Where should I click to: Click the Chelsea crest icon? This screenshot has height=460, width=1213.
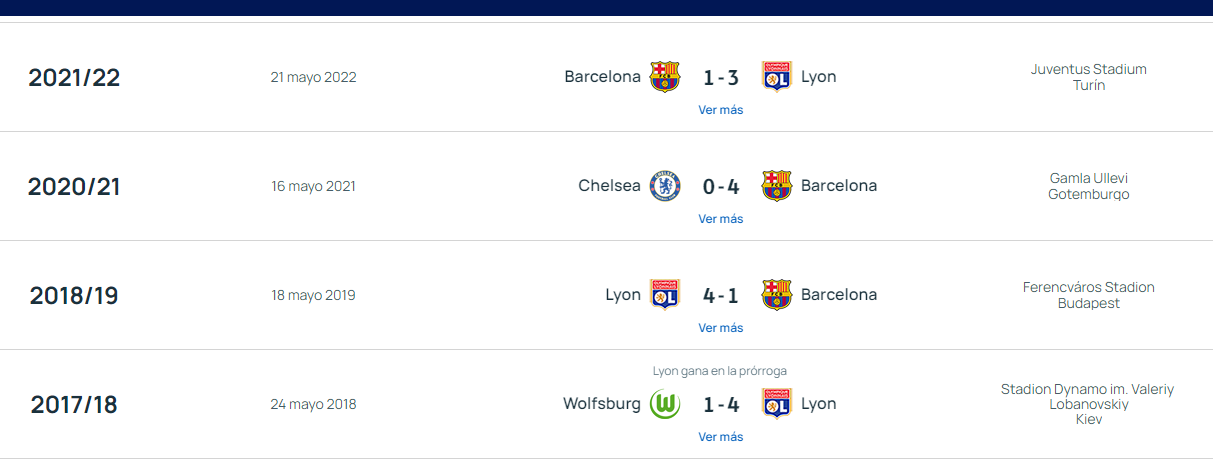click(x=665, y=186)
